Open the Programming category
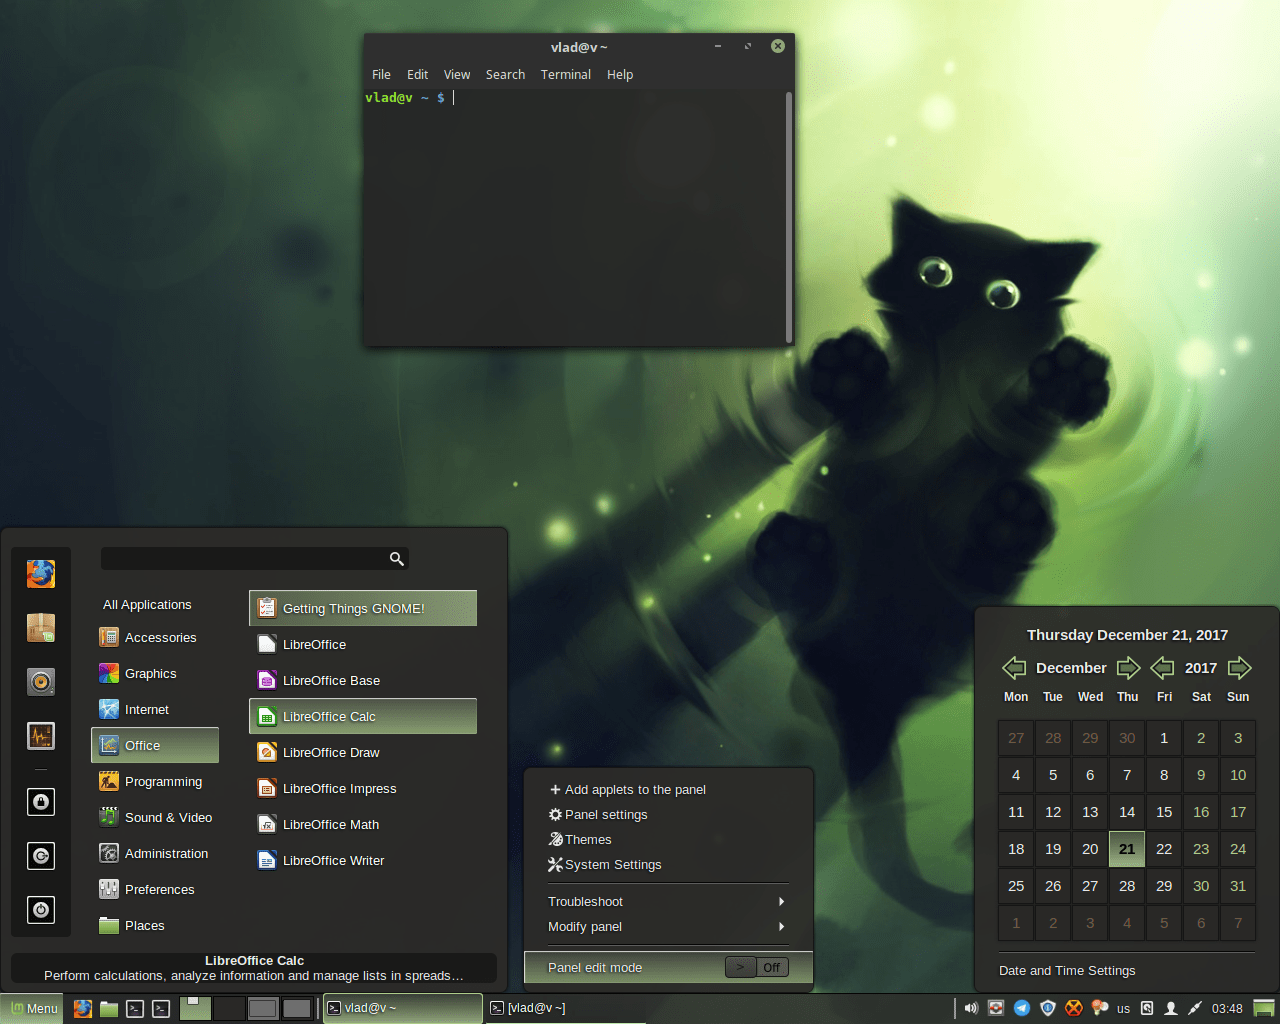The width and height of the screenshot is (1280, 1024). click(x=155, y=782)
